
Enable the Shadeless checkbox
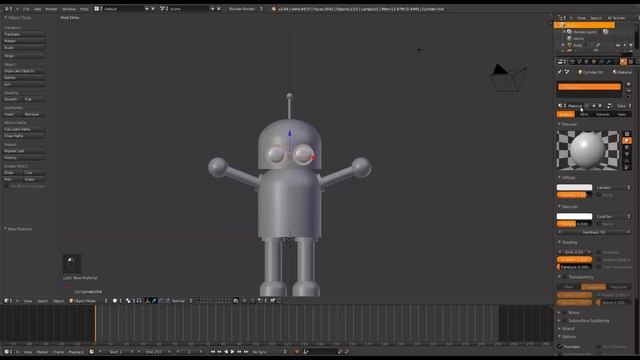[599, 252]
